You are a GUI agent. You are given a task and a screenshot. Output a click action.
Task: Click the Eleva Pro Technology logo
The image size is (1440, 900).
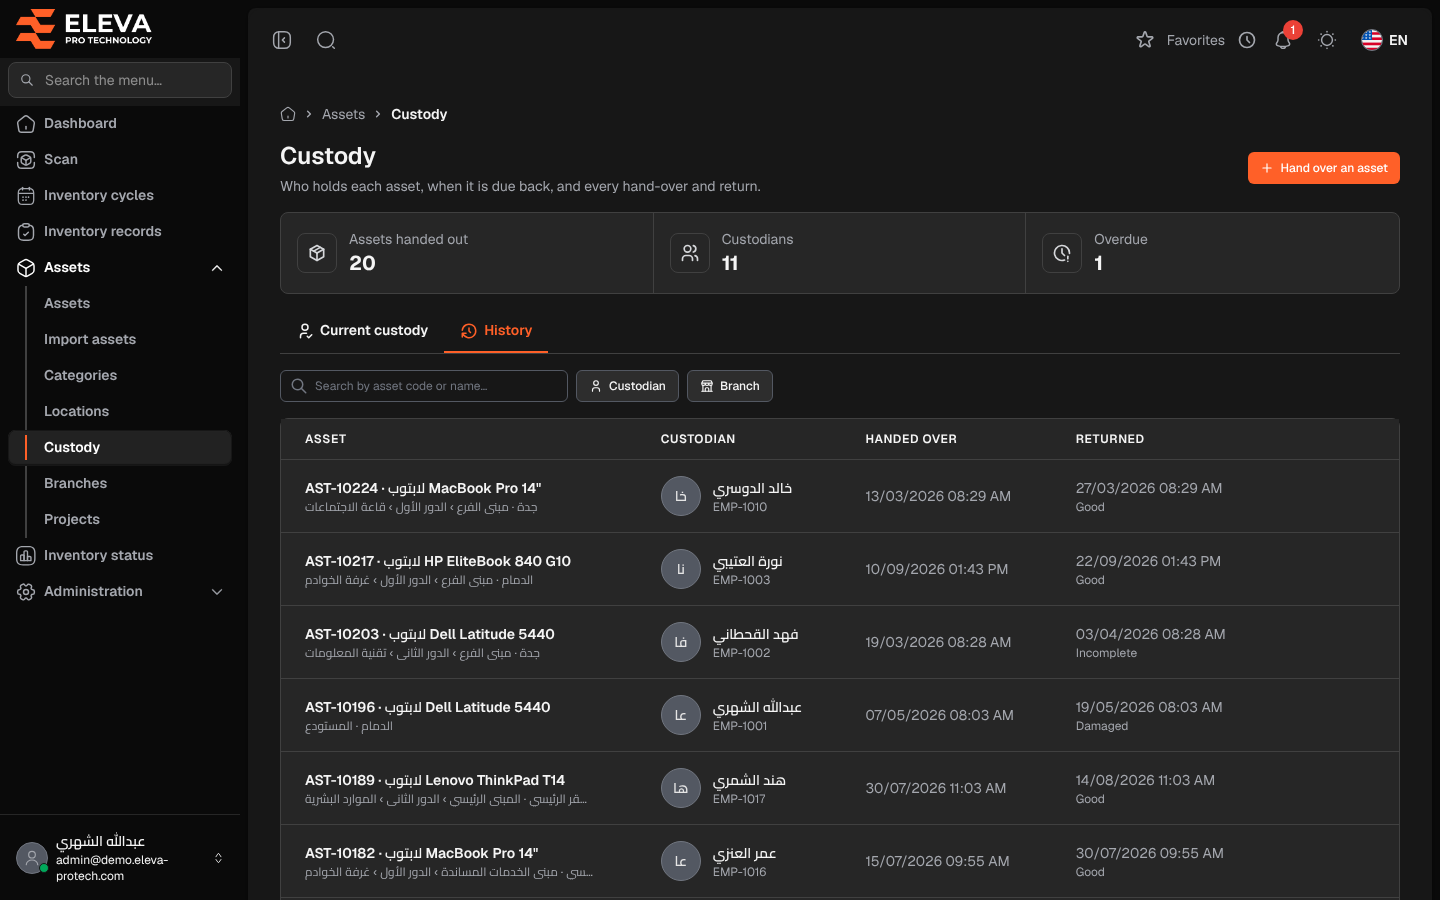(x=84, y=28)
